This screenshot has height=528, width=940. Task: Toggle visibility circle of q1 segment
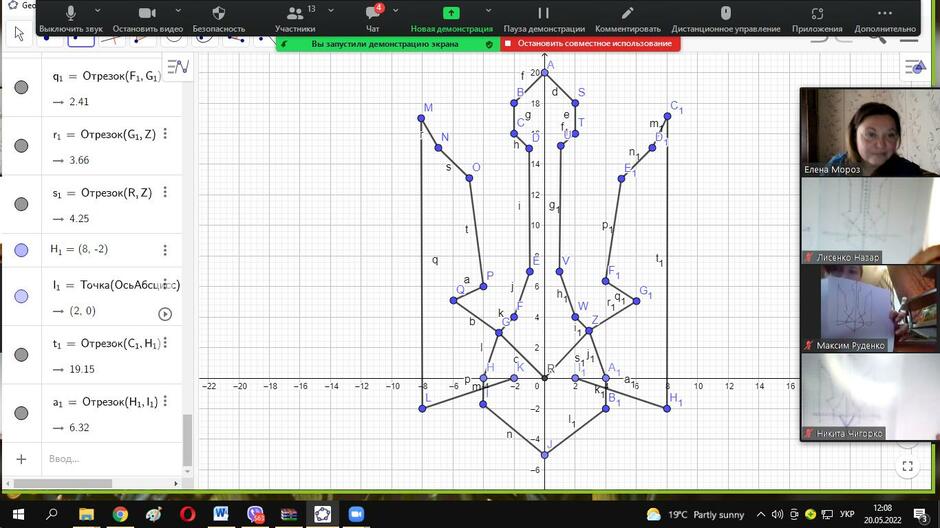21,88
